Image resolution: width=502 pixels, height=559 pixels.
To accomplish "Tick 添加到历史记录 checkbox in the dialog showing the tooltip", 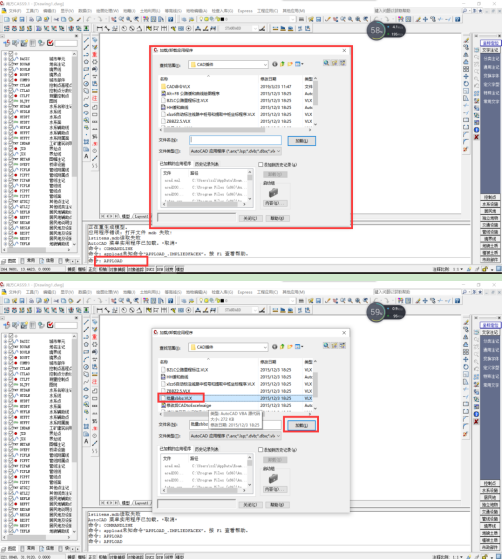I will point(261,450).
